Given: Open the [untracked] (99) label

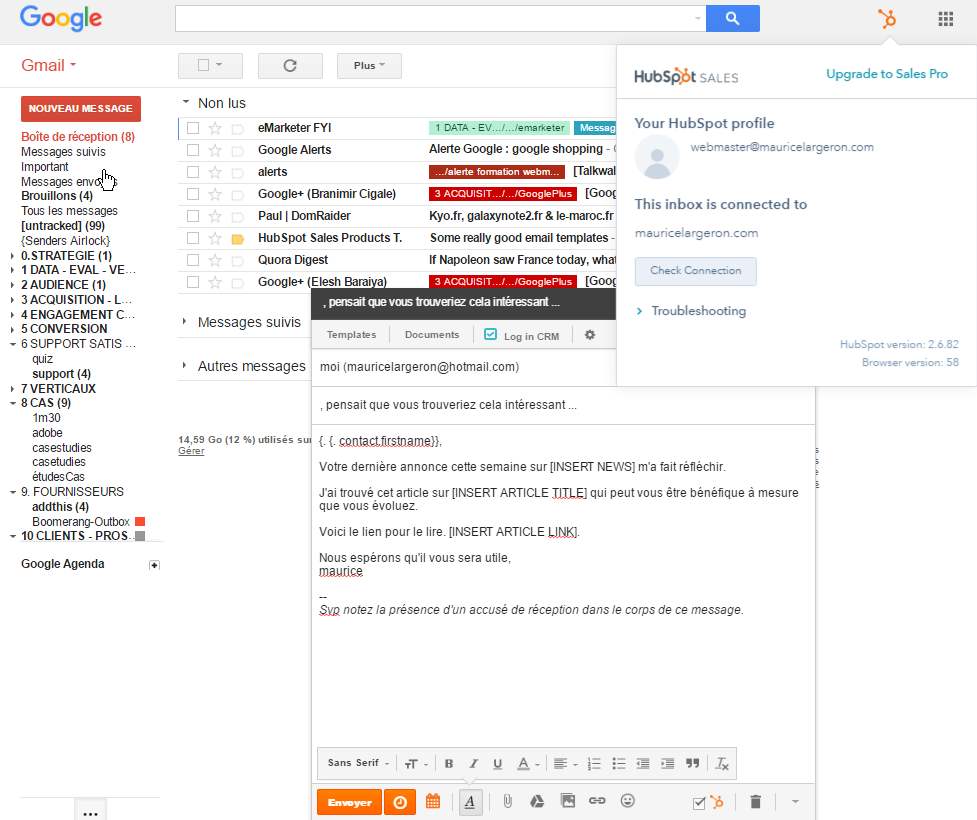Looking at the screenshot, I should pos(63,226).
